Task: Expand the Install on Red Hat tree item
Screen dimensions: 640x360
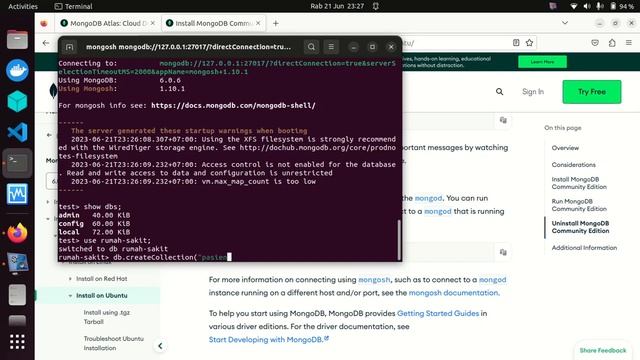Action: coord(70,279)
